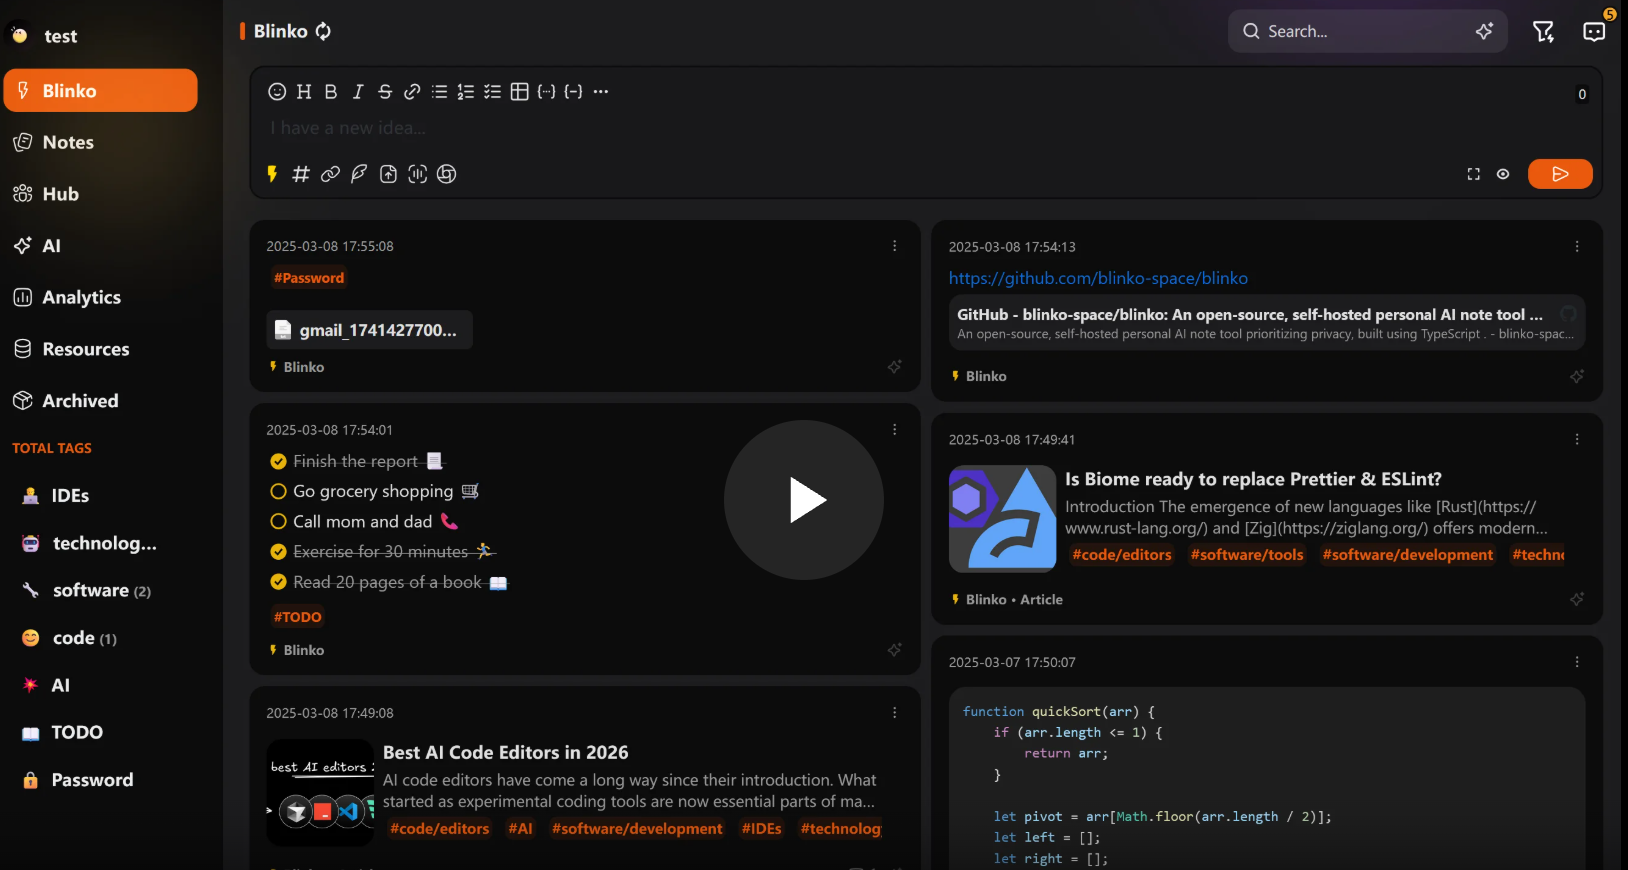Toggle italic formatting in the editor
1628x870 pixels.
tap(358, 92)
